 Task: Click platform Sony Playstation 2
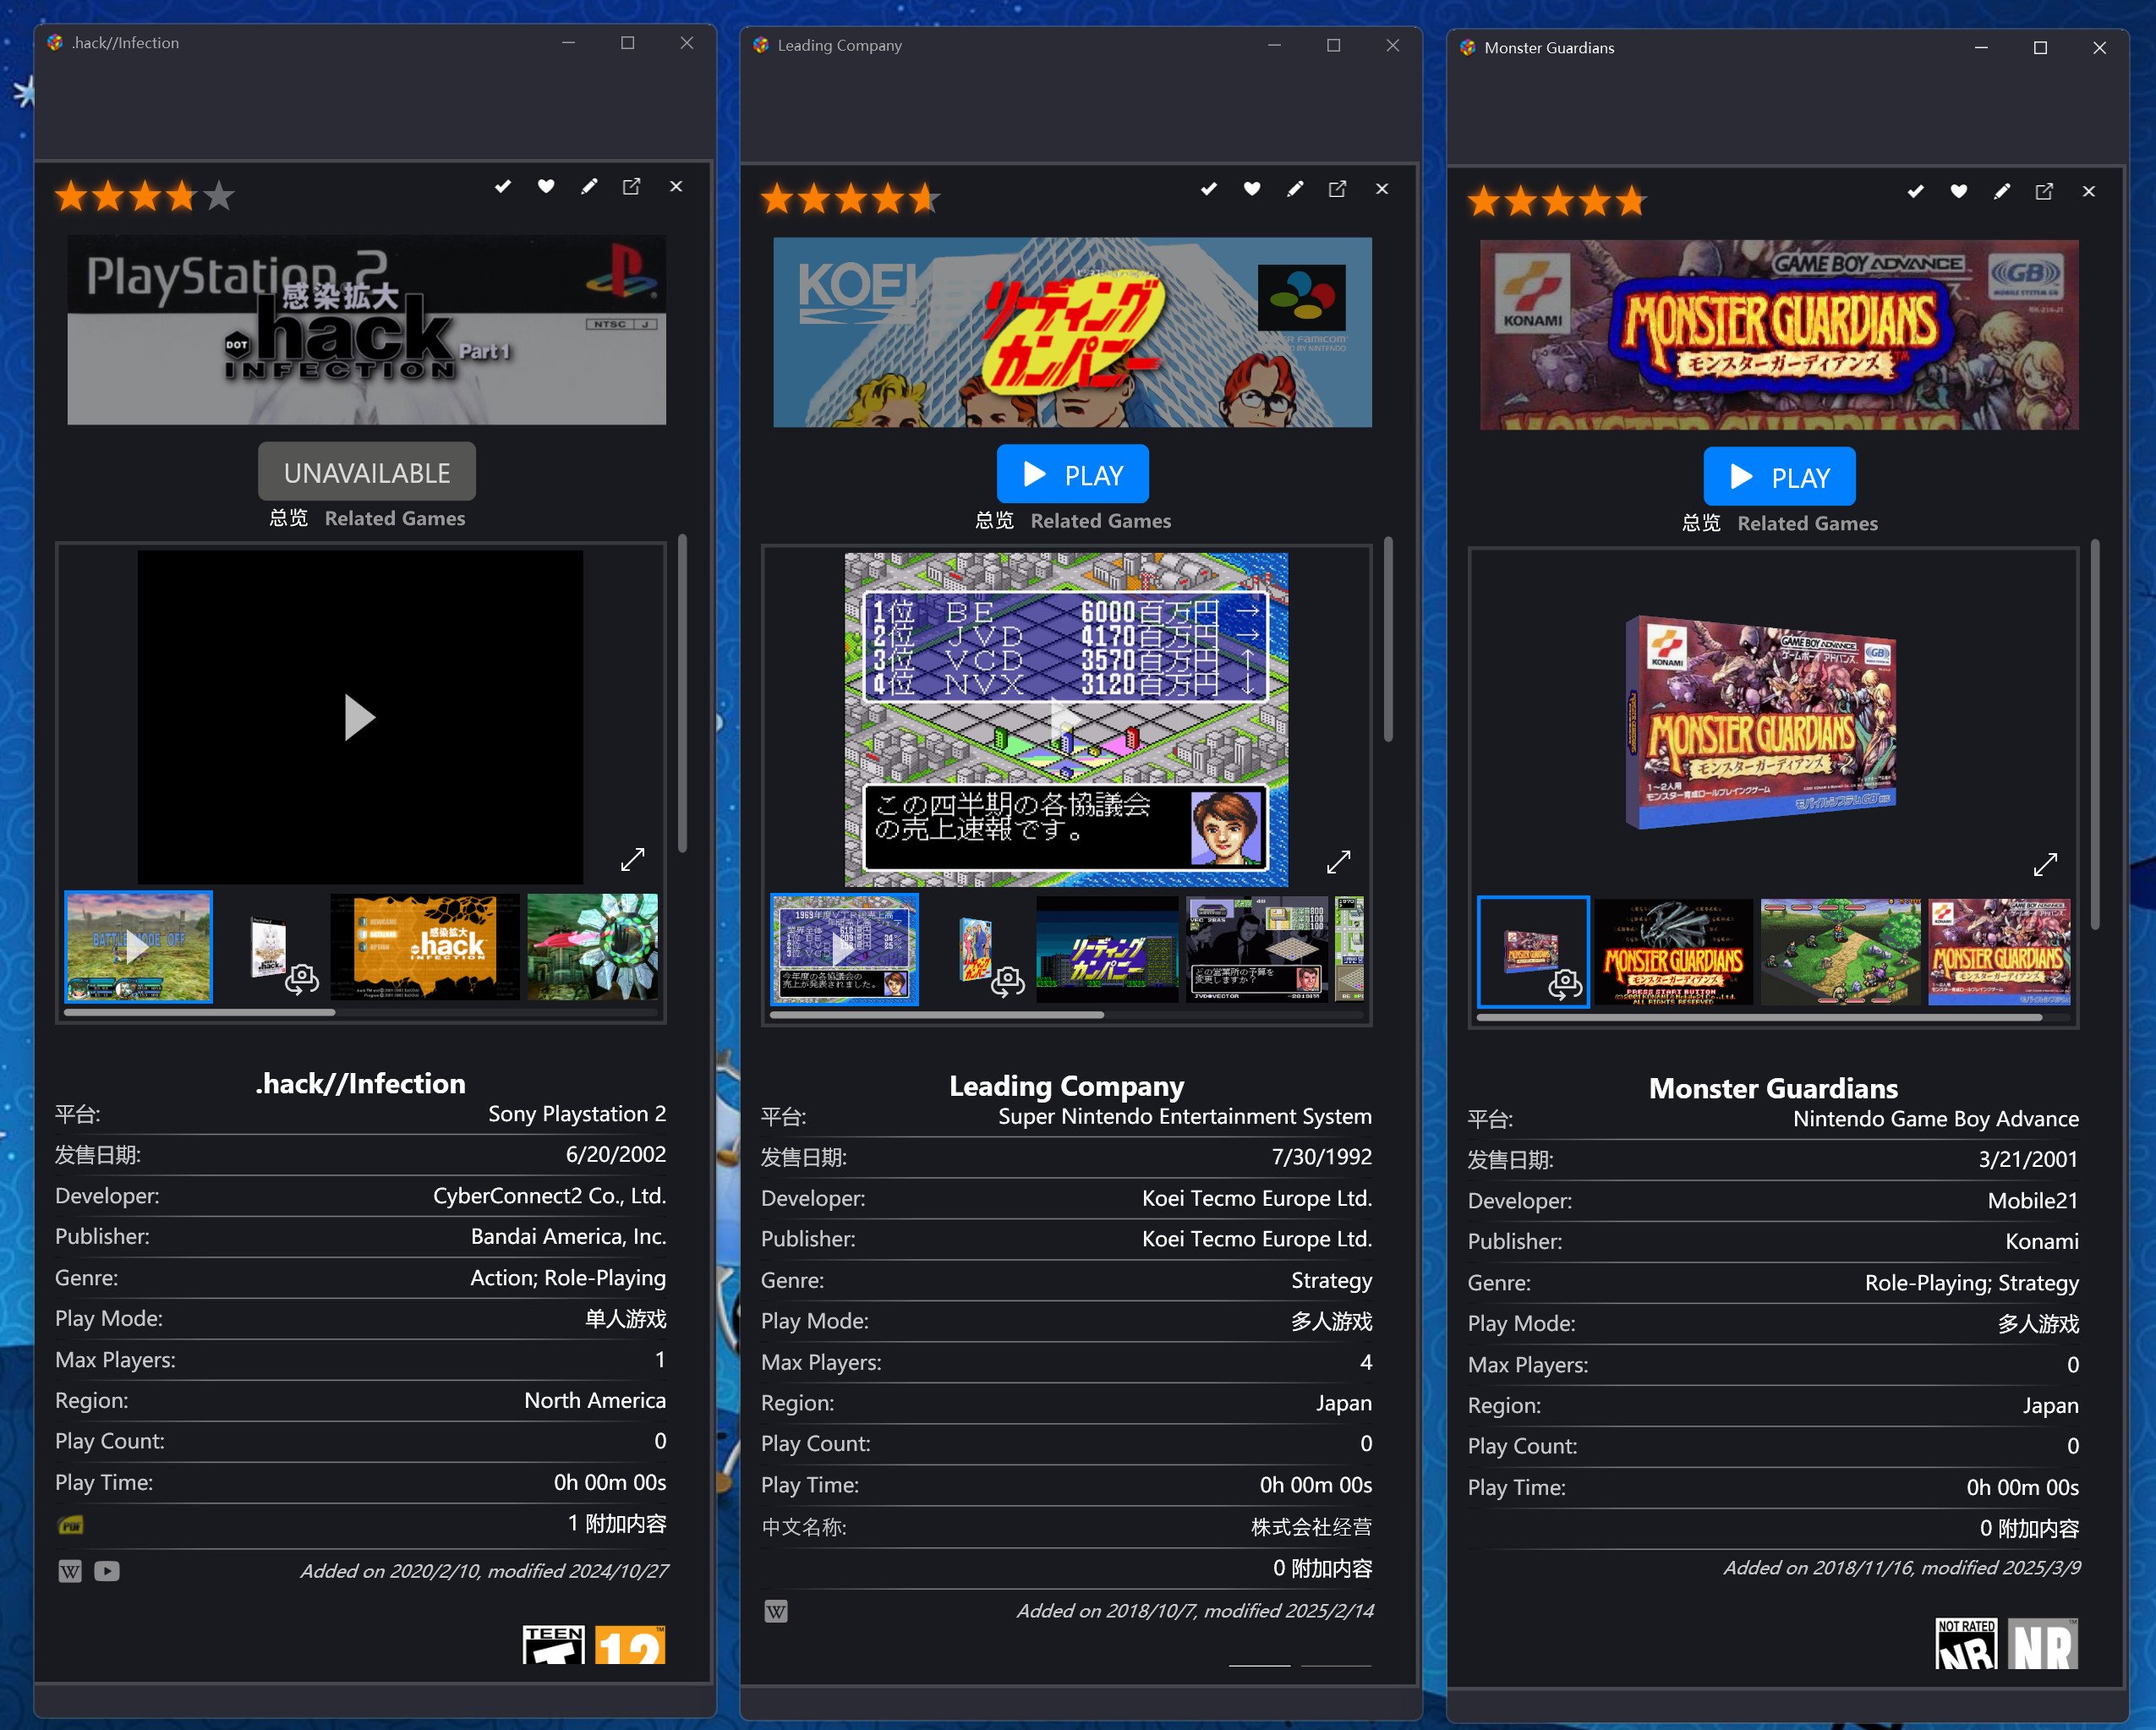click(577, 1114)
